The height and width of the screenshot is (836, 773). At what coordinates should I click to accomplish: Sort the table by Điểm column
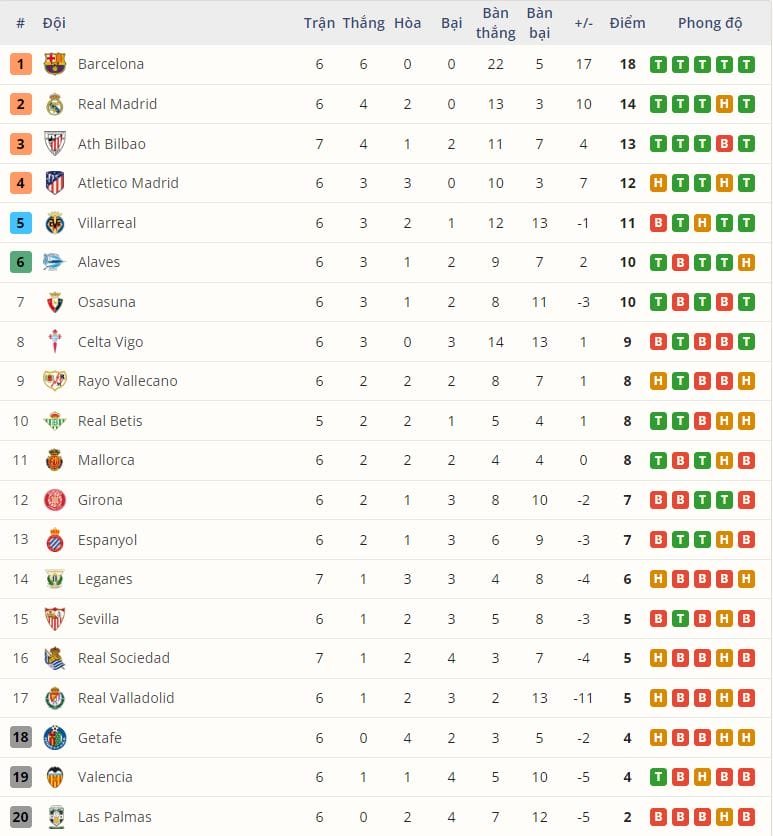tap(627, 22)
